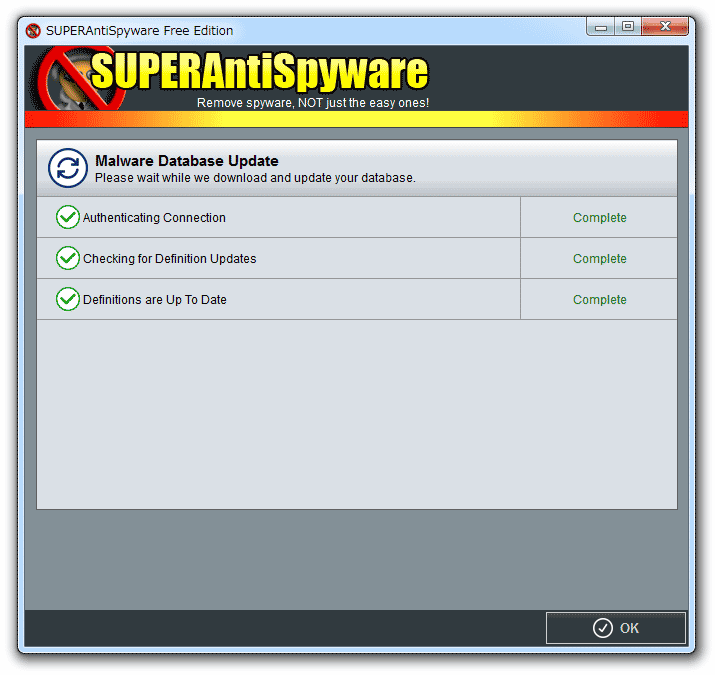Click the OK button
This screenshot has width=715, height=675.
pos(616,628)
